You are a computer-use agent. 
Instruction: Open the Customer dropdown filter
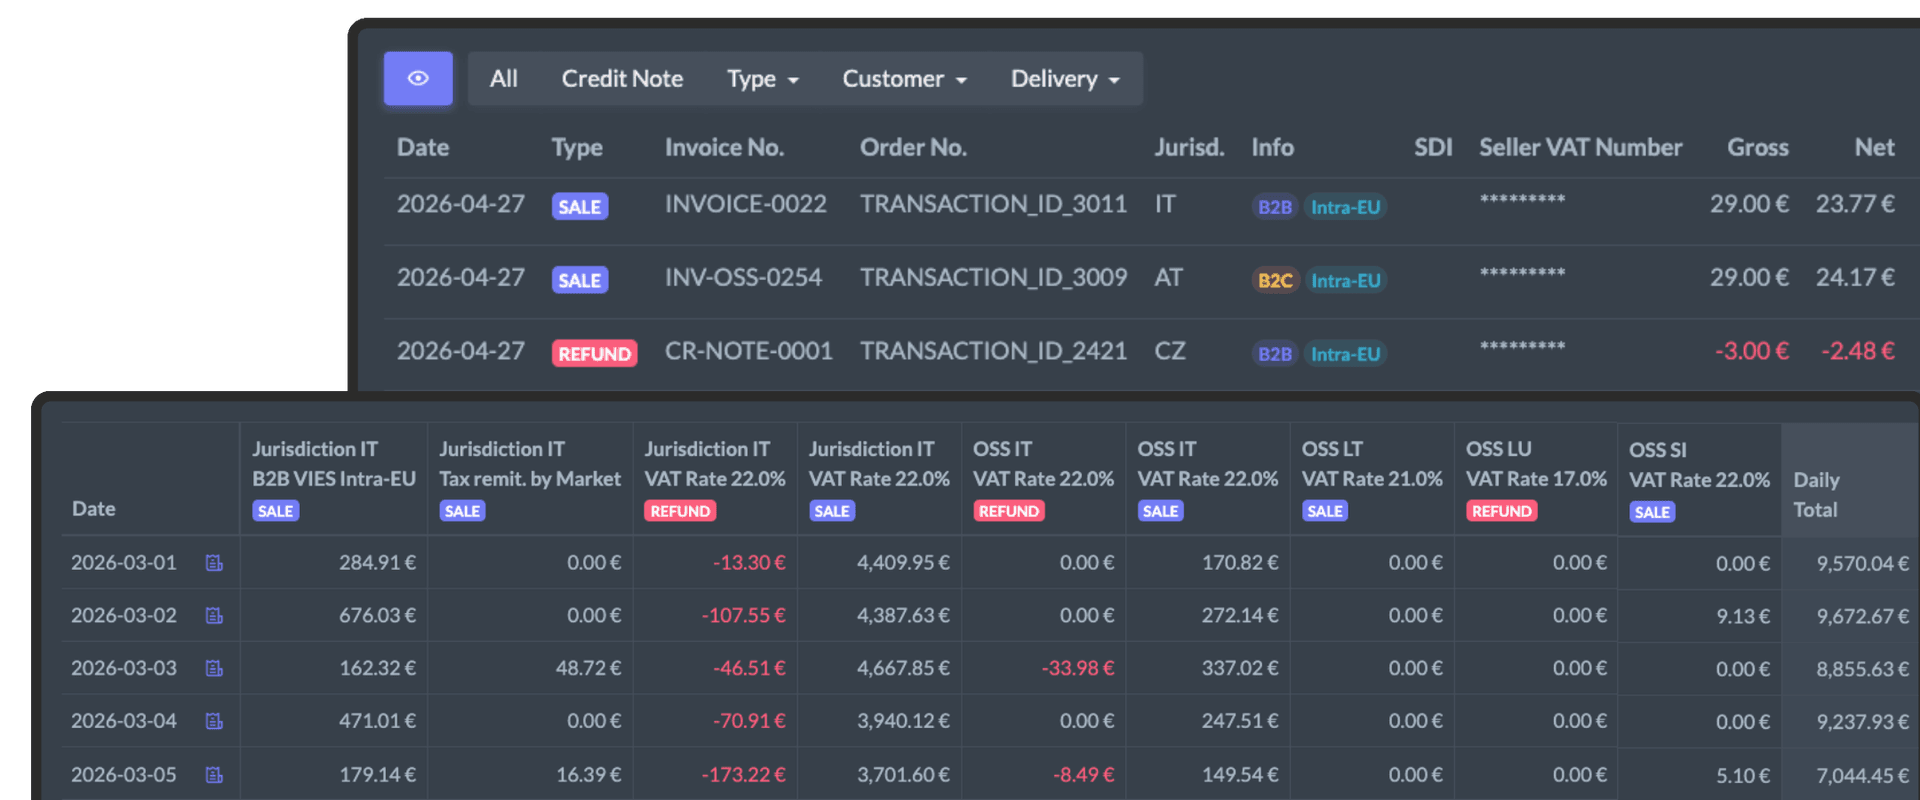click(905, 79)
